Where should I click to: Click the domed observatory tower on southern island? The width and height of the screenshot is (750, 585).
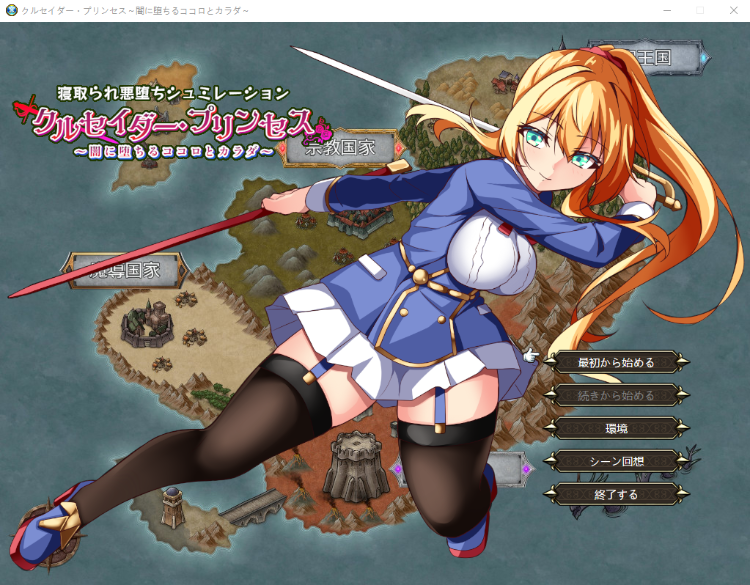(x=173, y=507)
